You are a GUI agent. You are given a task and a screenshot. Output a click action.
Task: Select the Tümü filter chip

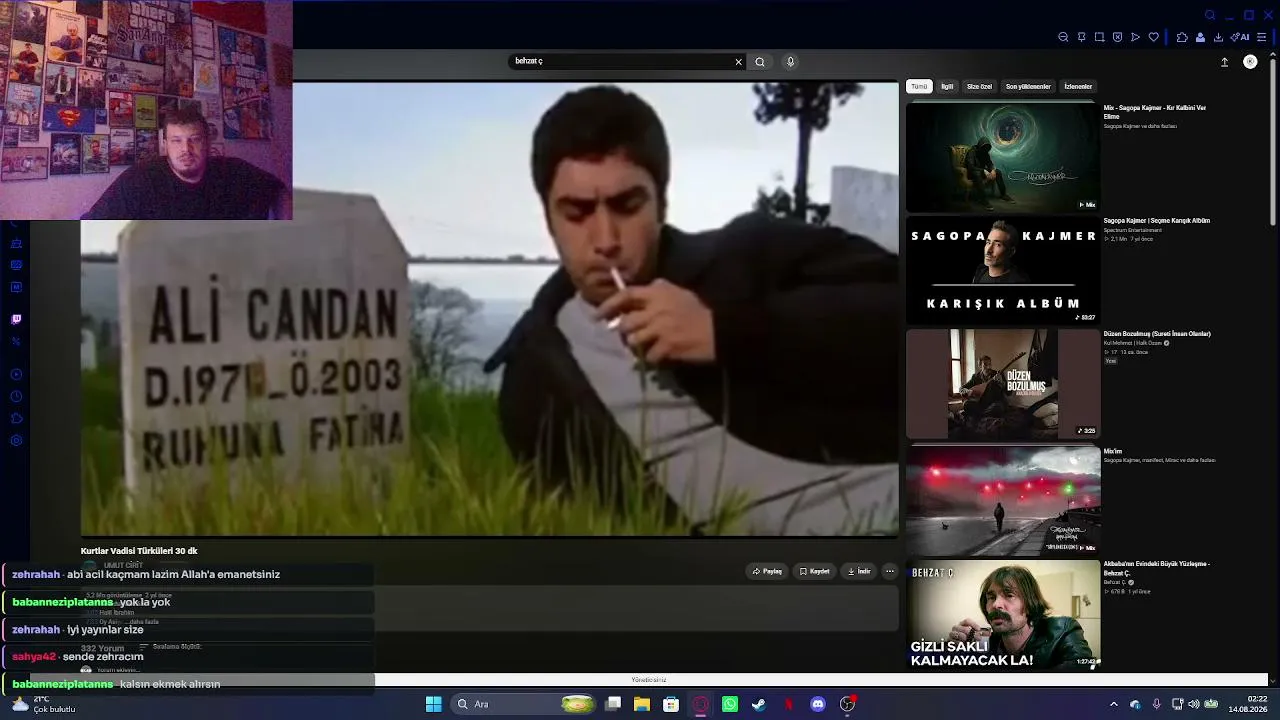(x=919, y=87)
